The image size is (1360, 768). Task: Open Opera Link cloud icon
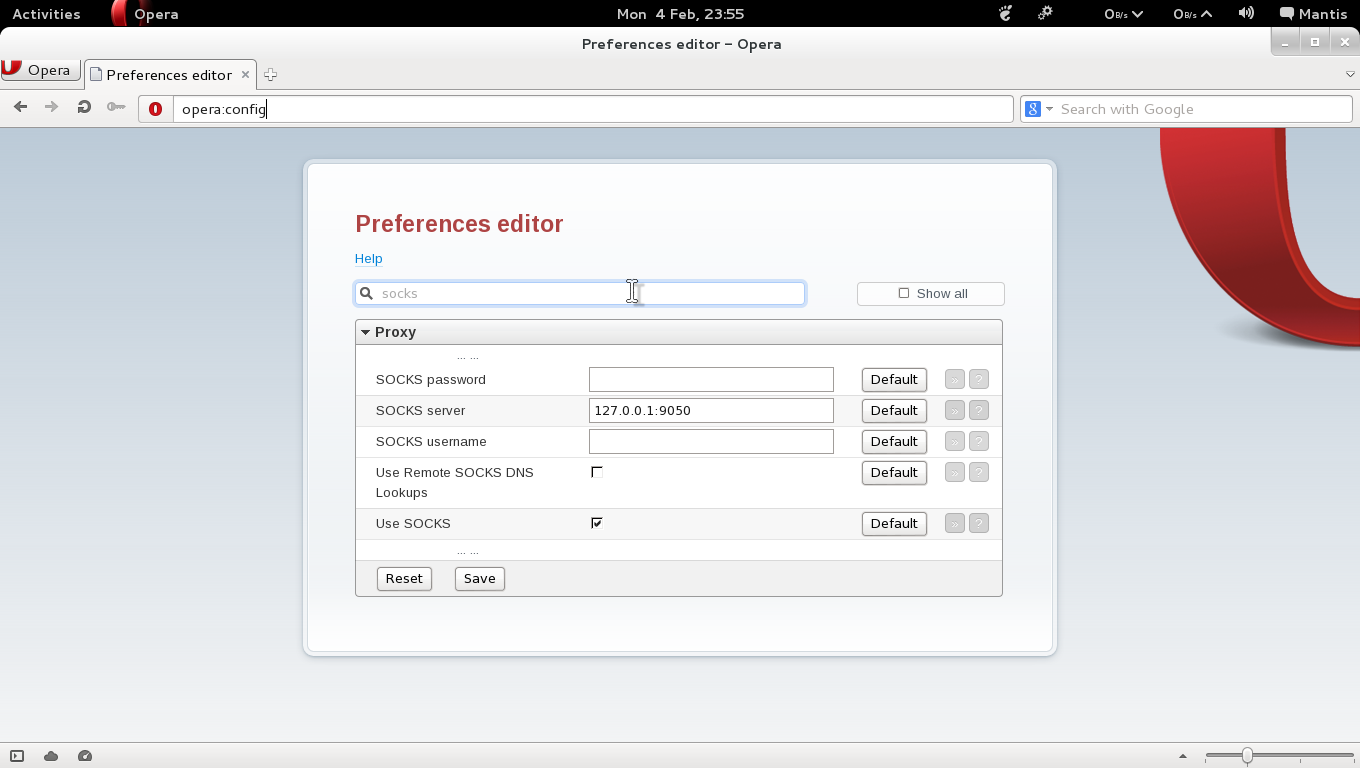51,756
